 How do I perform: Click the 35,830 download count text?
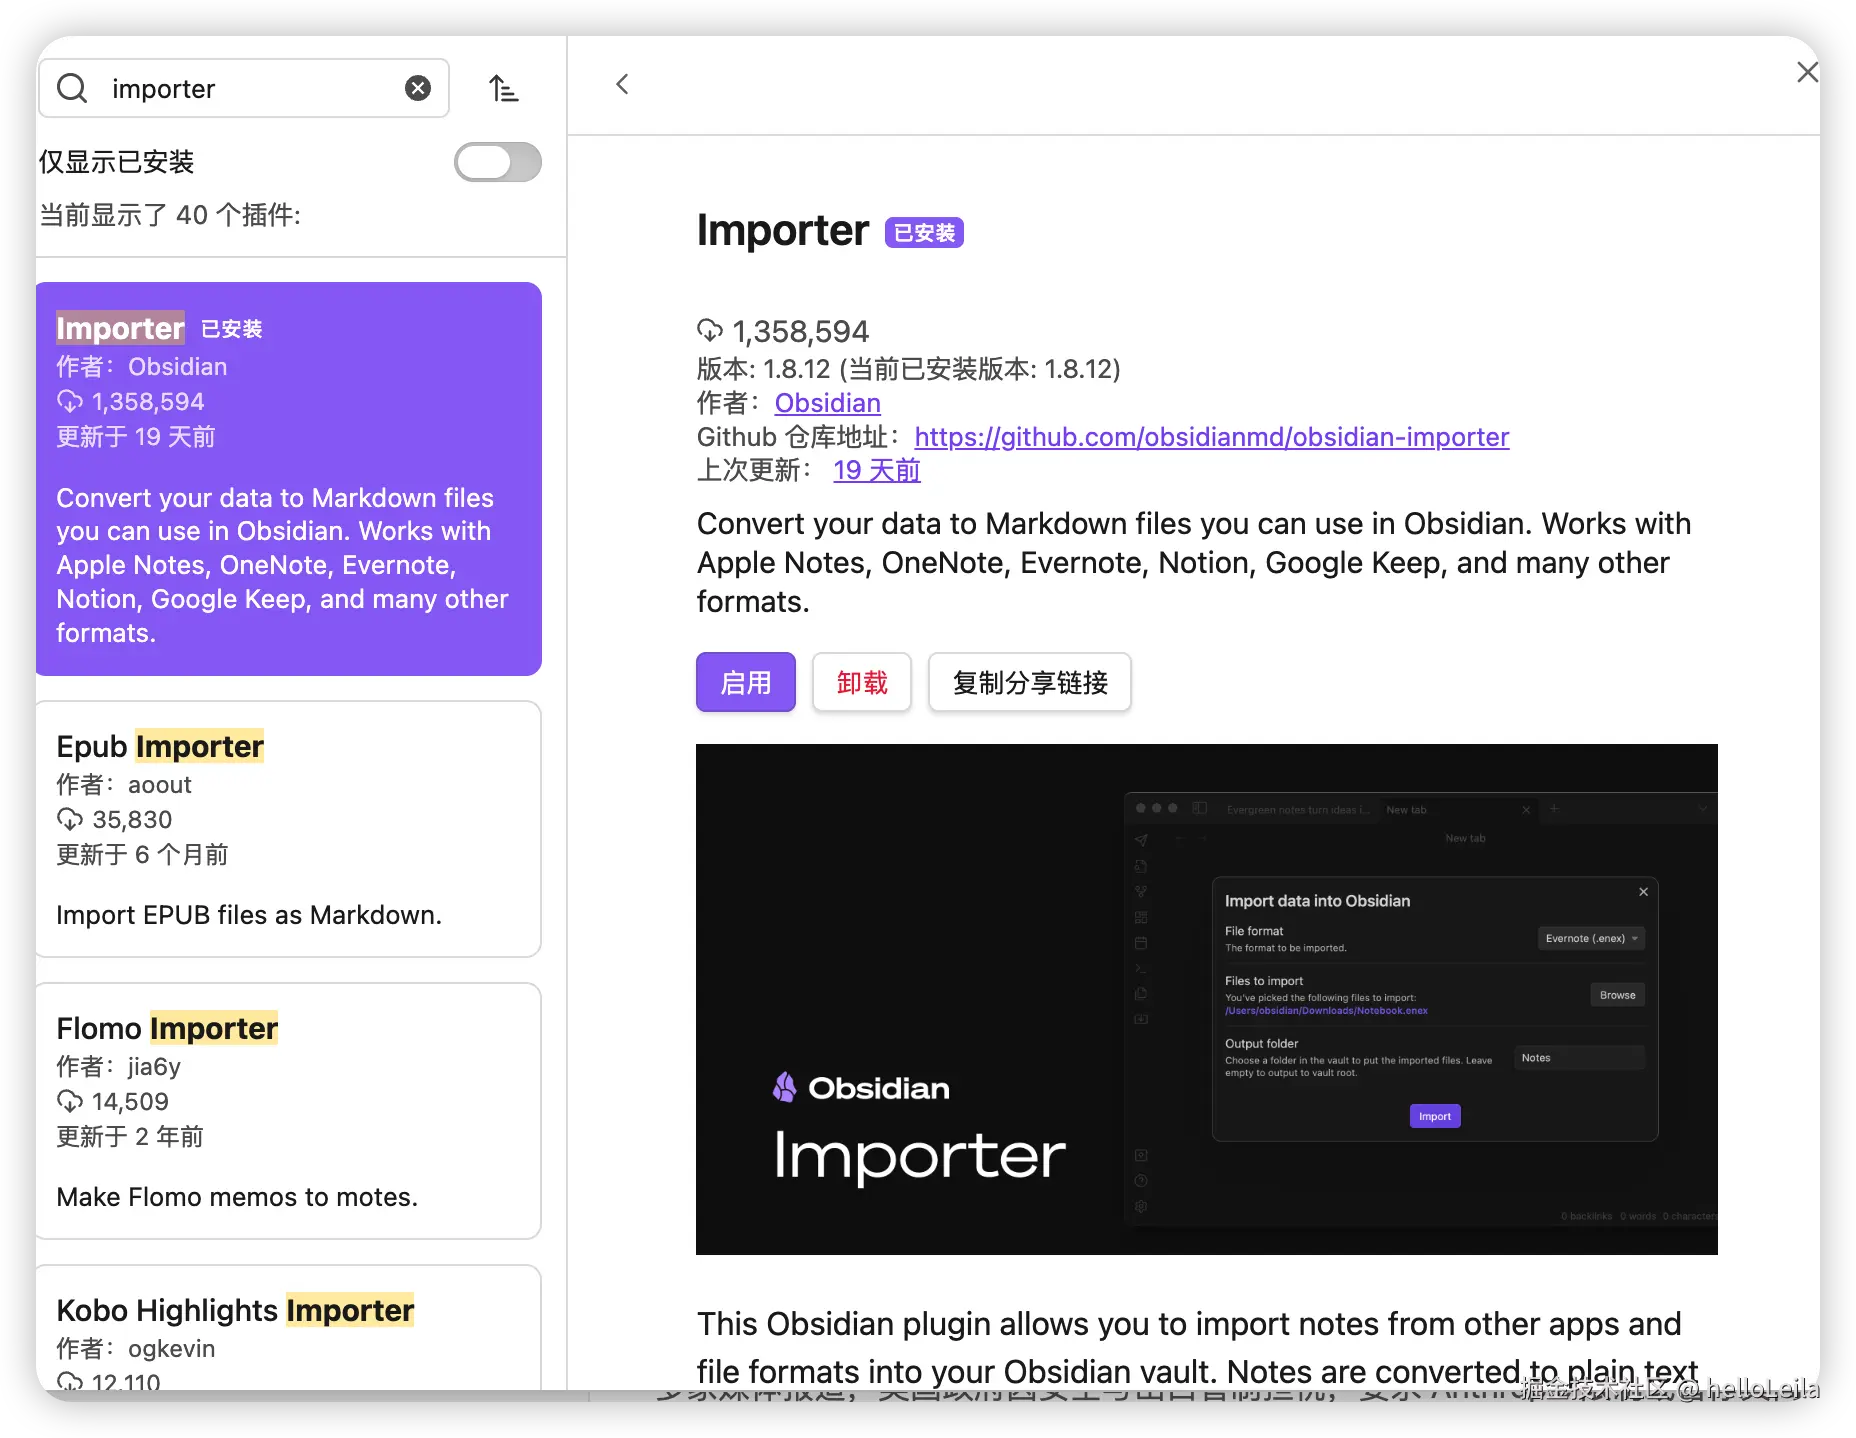(132, 820)
